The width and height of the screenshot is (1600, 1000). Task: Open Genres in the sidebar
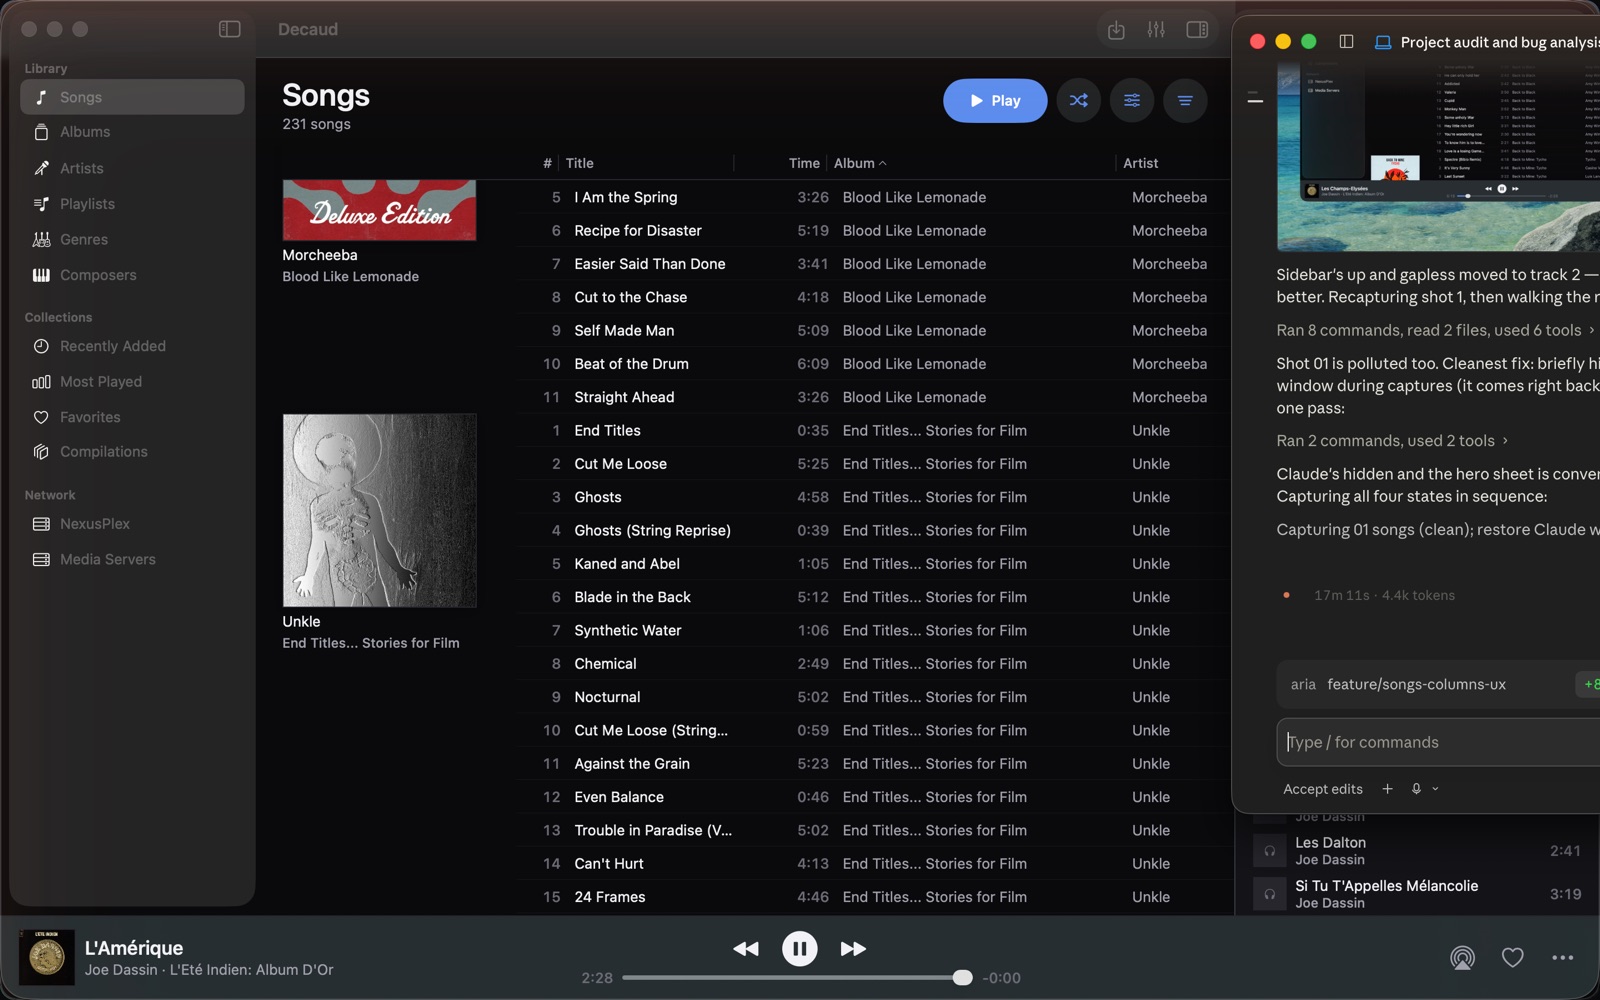coord(132,240)
